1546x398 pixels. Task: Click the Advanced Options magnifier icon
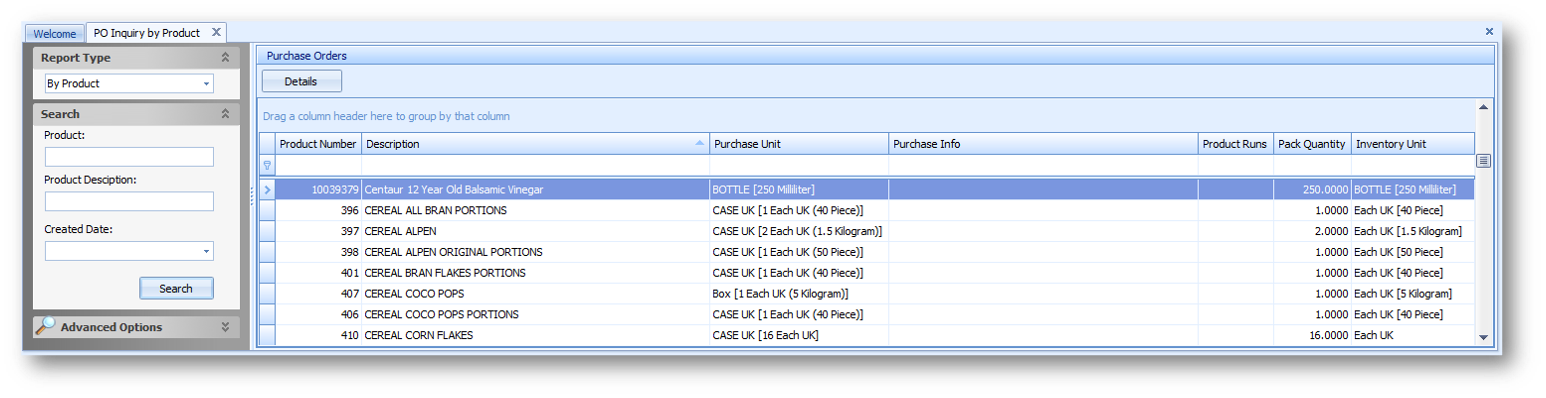tap(45, 326)
